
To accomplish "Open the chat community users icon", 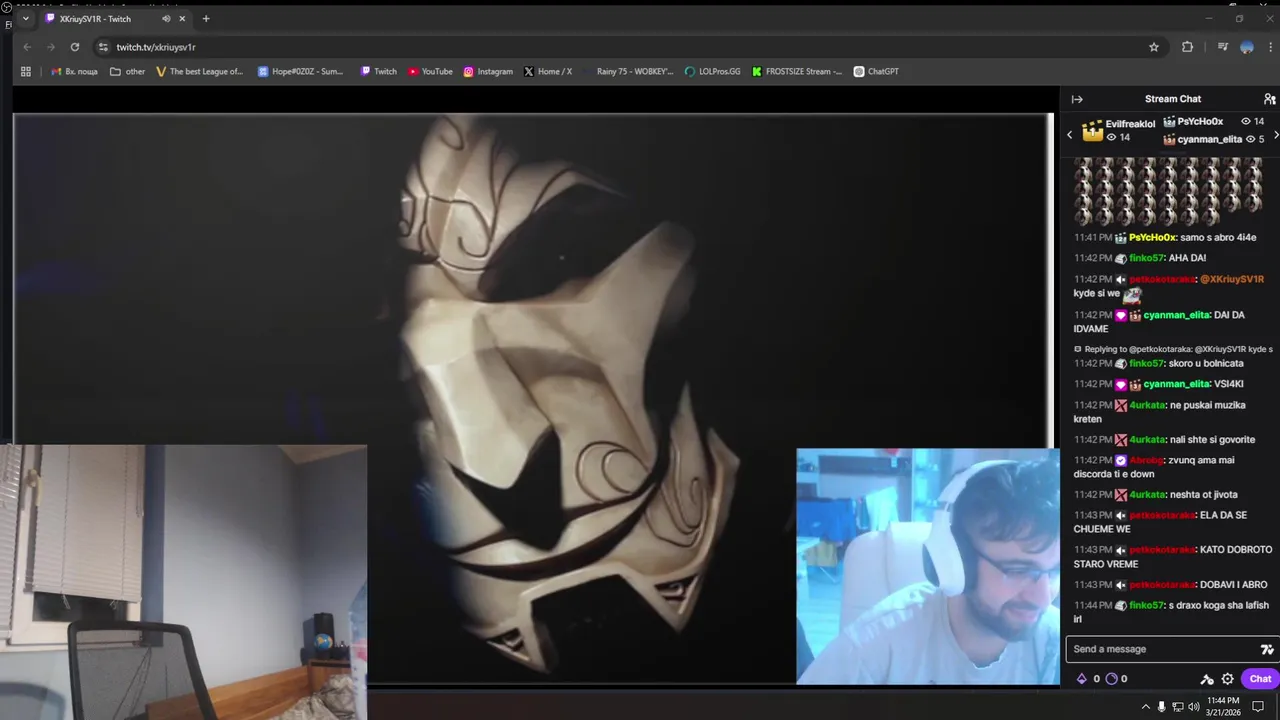I will point(1269,99).
